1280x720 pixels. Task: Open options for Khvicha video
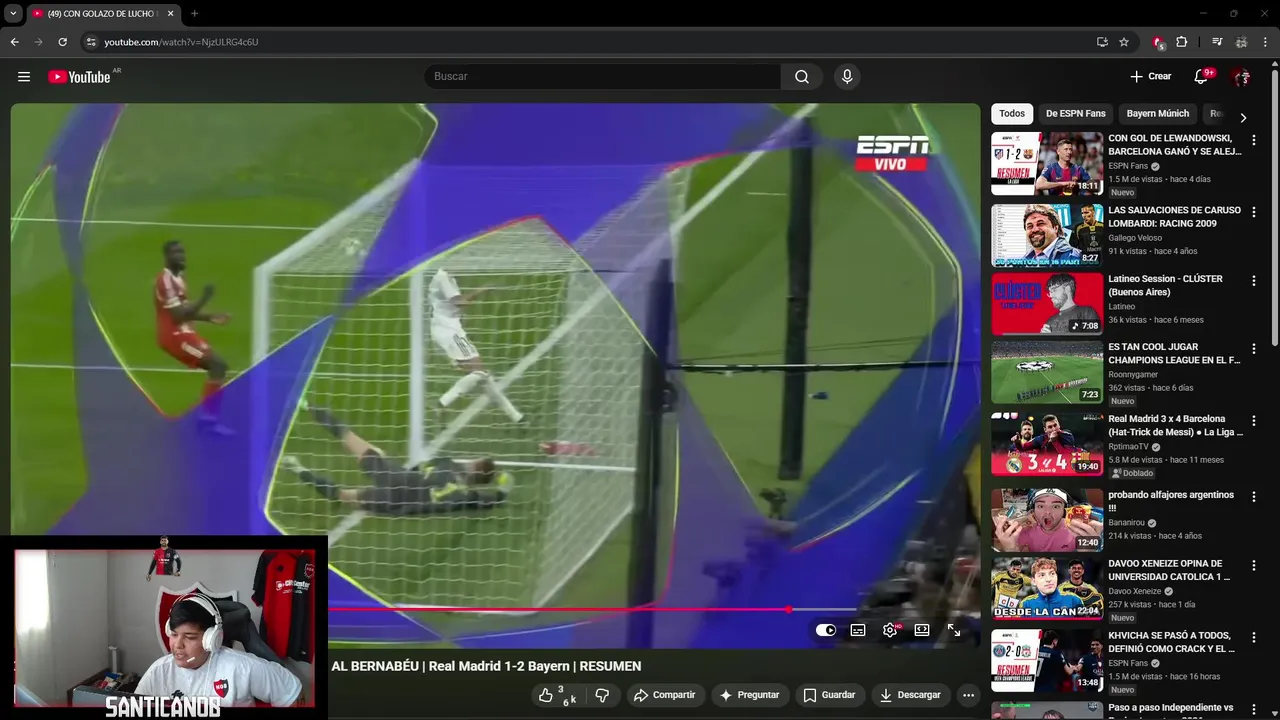1254,639
